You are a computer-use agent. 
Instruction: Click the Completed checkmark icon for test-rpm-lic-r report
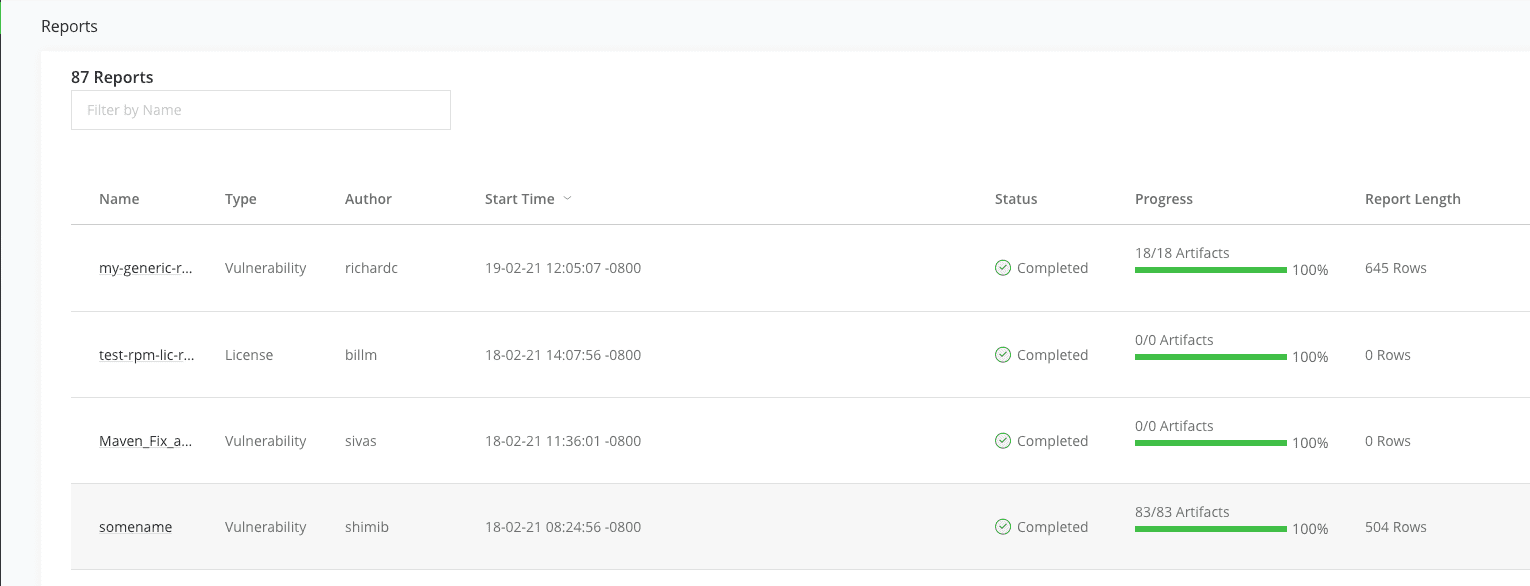(1002, 355)
